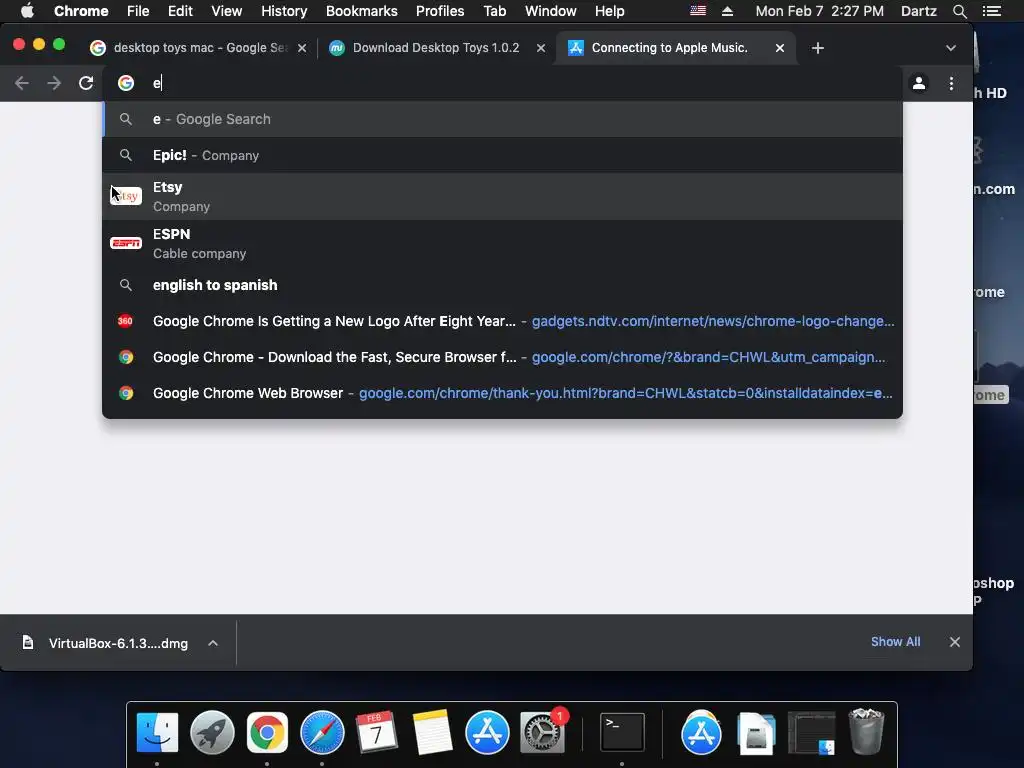
Task: Select the ESPN Cable company suggestion
Action: (x=502, y=244)
